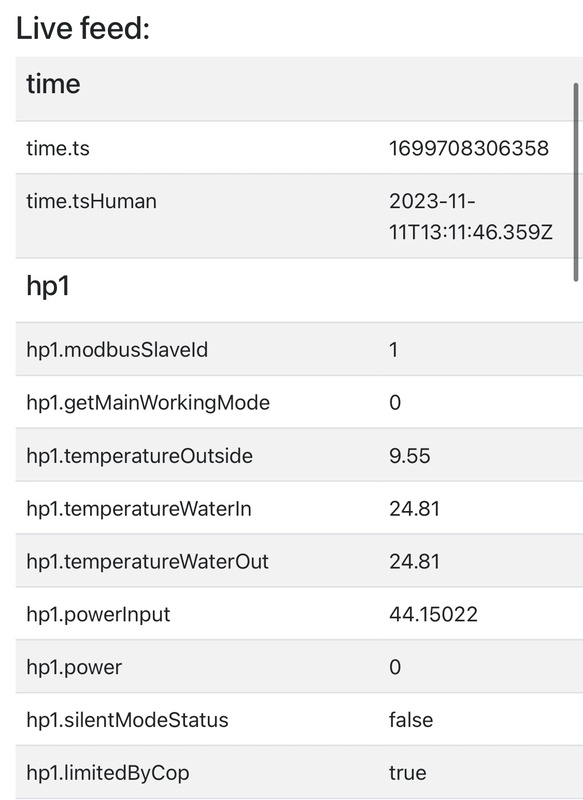Select the hp1.powerInput label
Screen dimensions: 583x800
[x=98, y=614]
